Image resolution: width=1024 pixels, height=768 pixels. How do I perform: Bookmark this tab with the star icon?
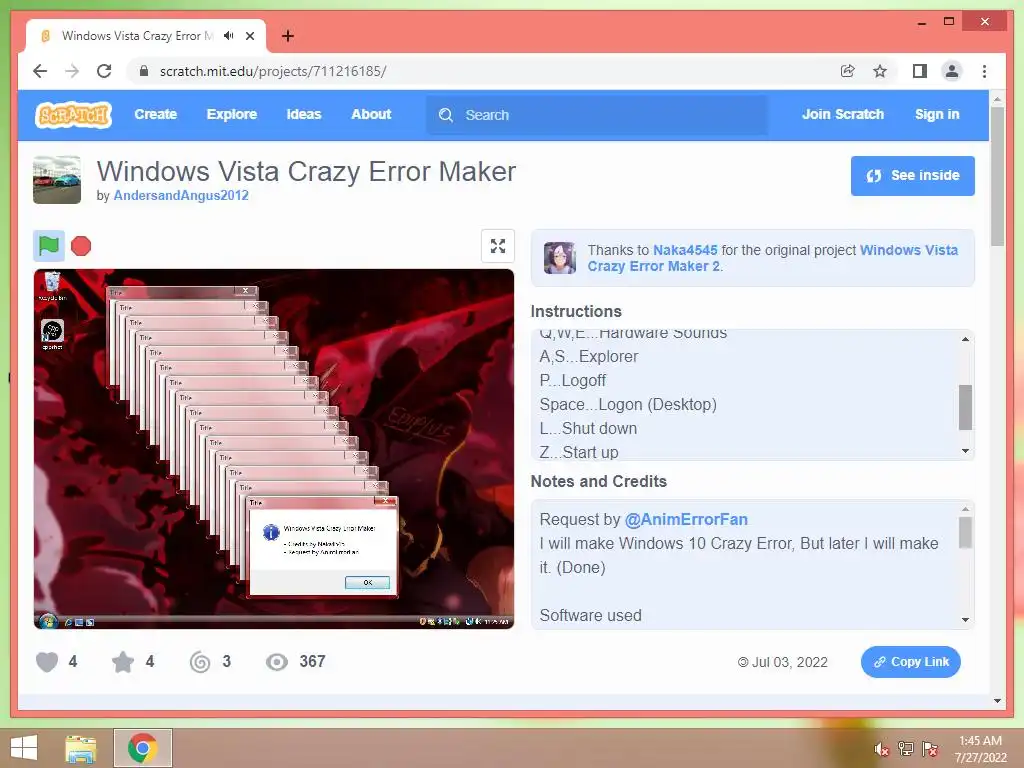click(x=880, y=71)
